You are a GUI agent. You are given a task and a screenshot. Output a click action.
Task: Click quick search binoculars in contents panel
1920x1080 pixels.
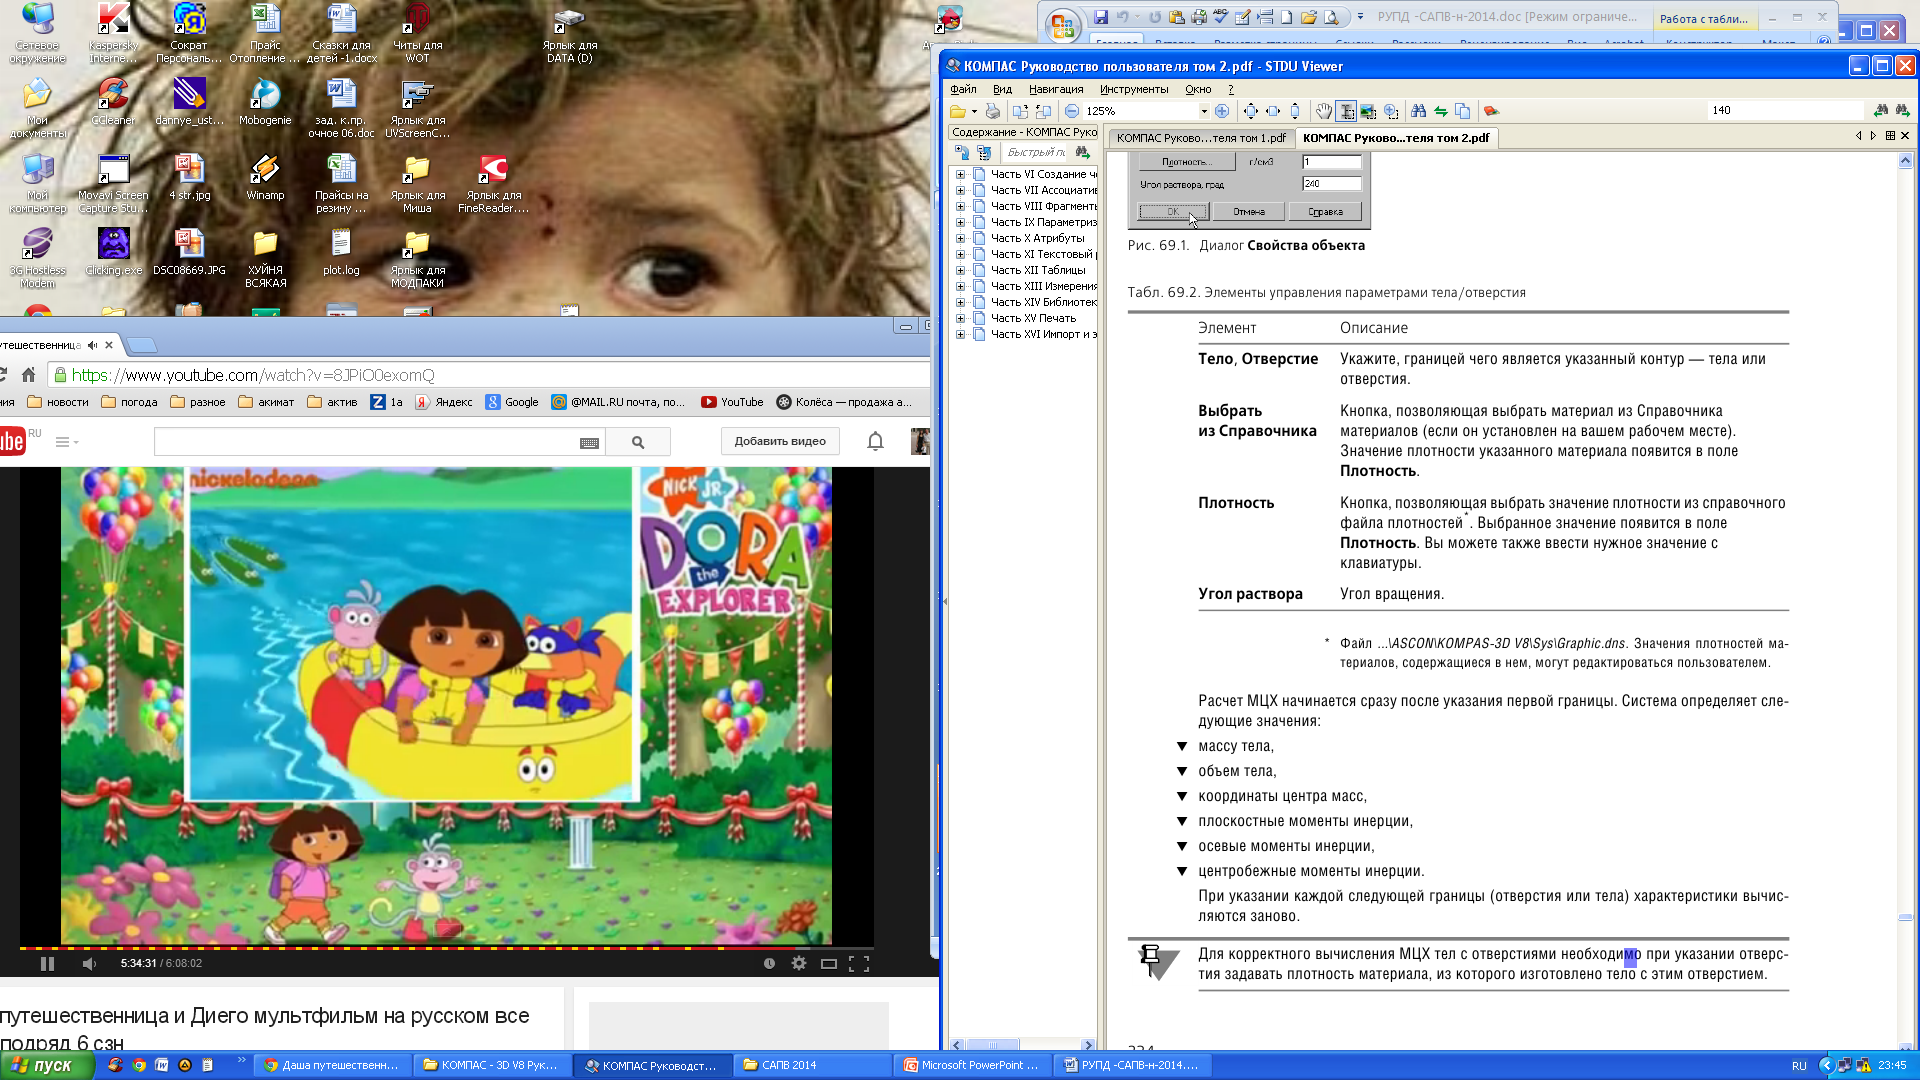coord(1083,152)
